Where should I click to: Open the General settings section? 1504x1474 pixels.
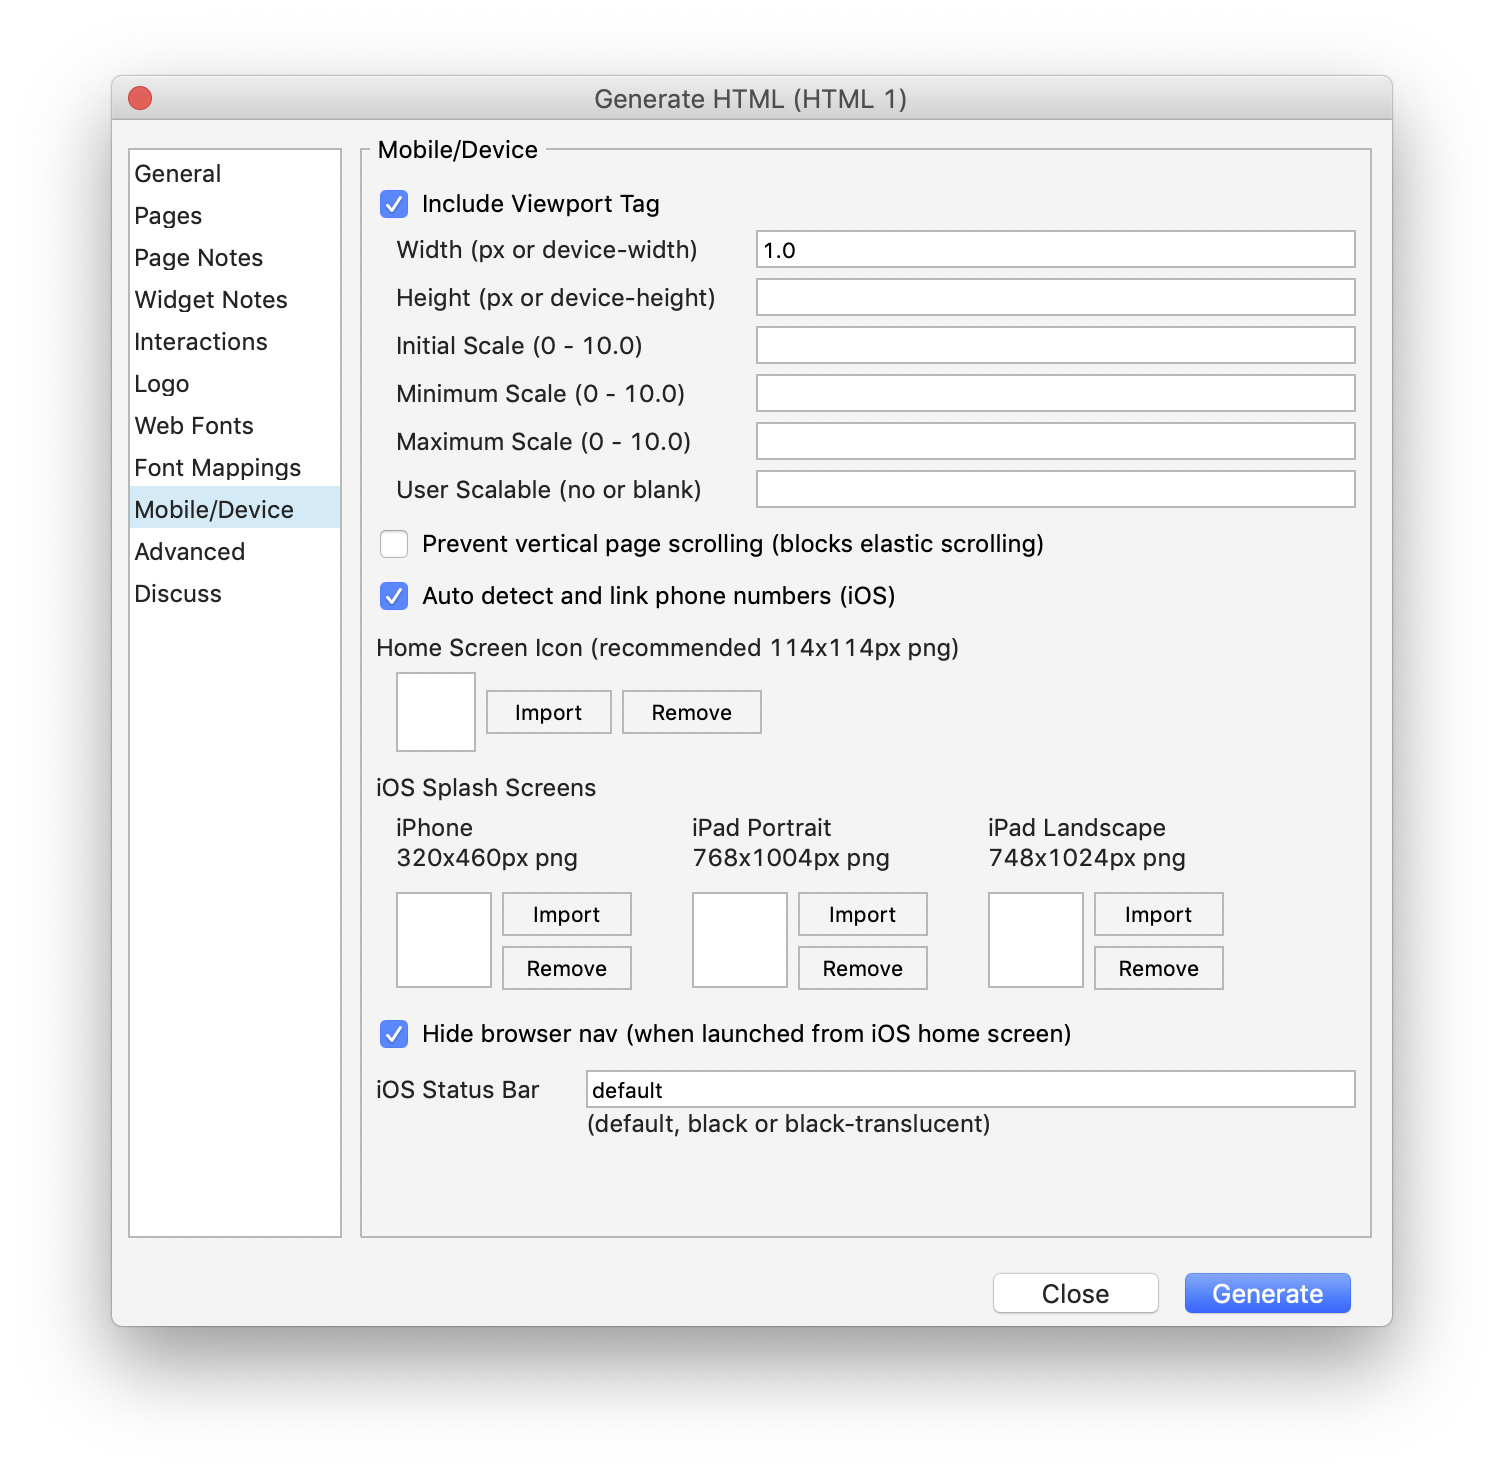[x=178, y=174]
